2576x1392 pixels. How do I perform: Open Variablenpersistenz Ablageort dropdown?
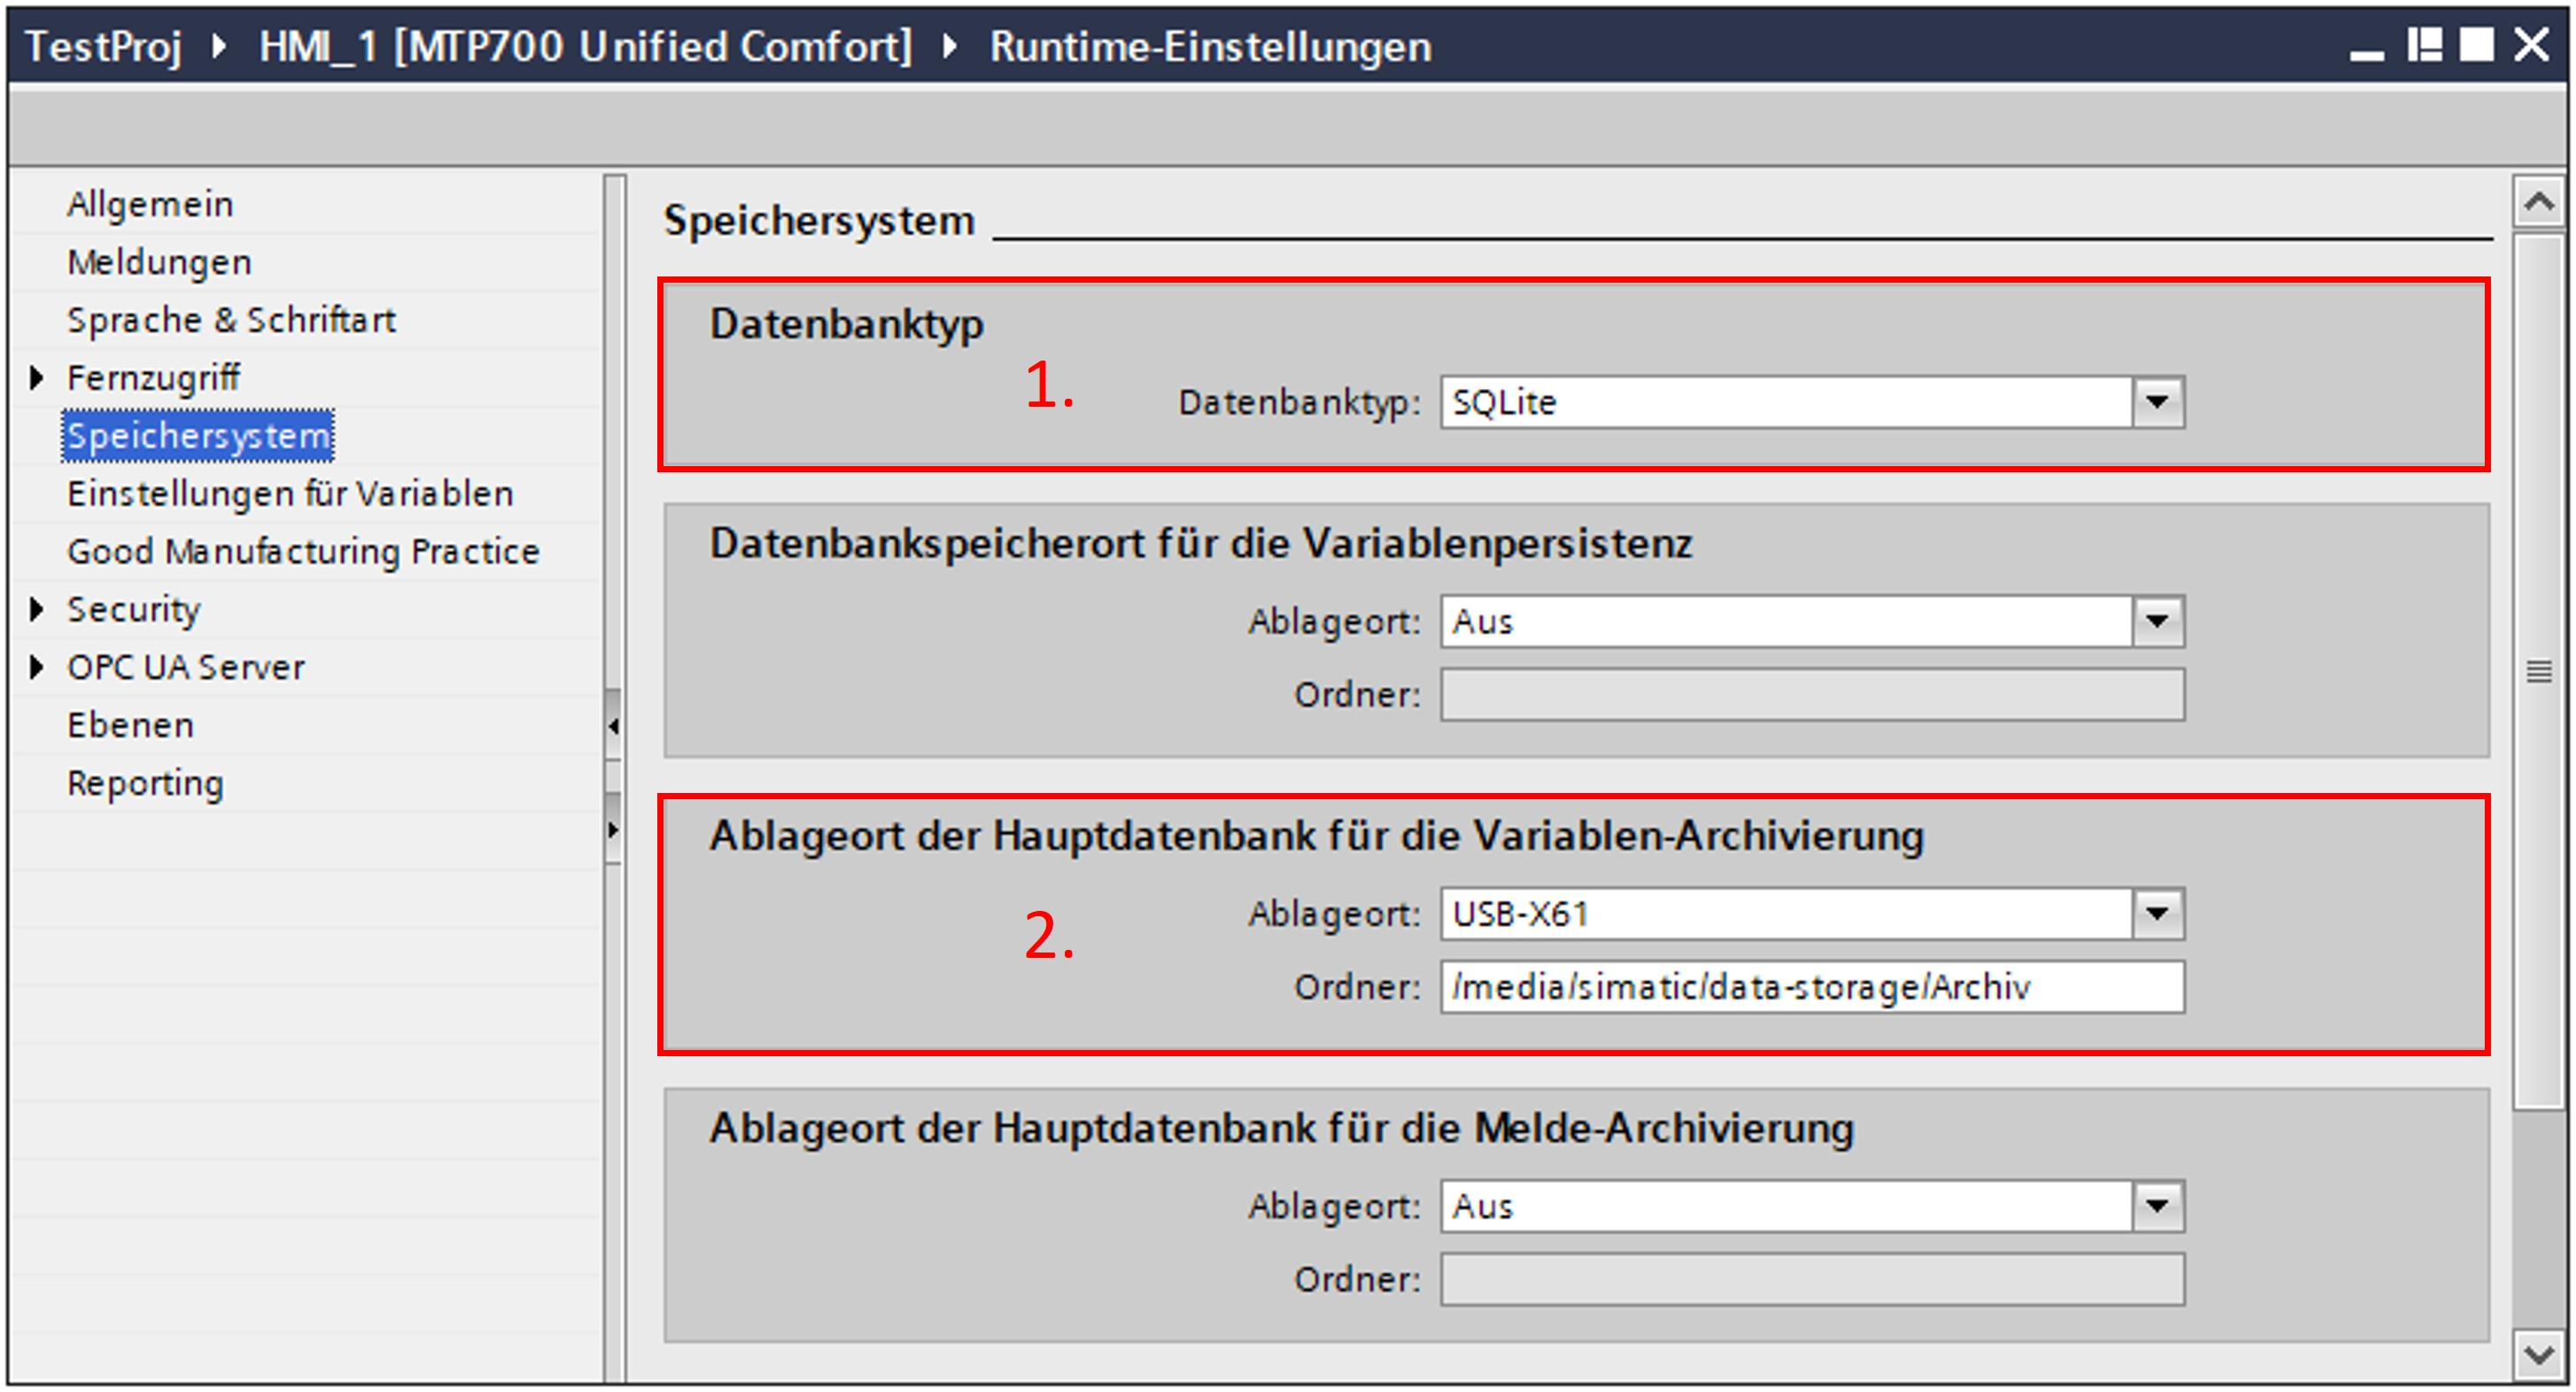(x=2157, y=621)
